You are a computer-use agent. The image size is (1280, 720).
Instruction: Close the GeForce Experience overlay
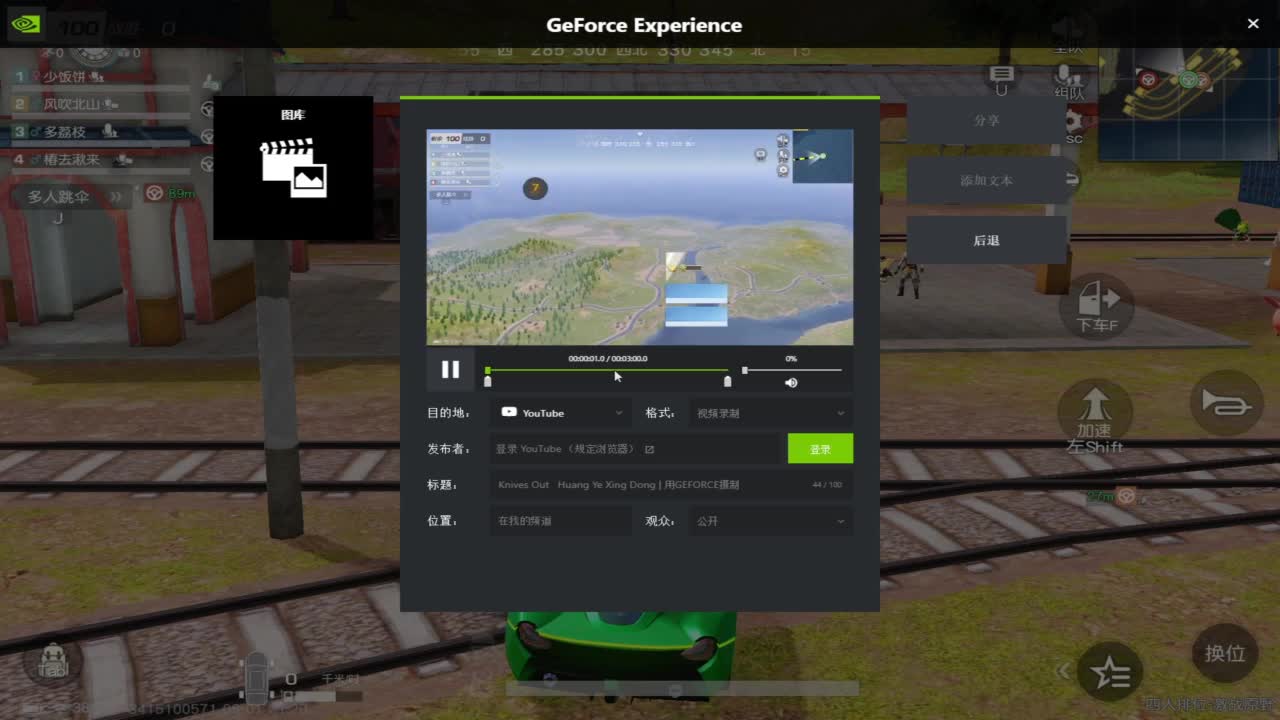pyautogui.click(x=1253, y=24)
